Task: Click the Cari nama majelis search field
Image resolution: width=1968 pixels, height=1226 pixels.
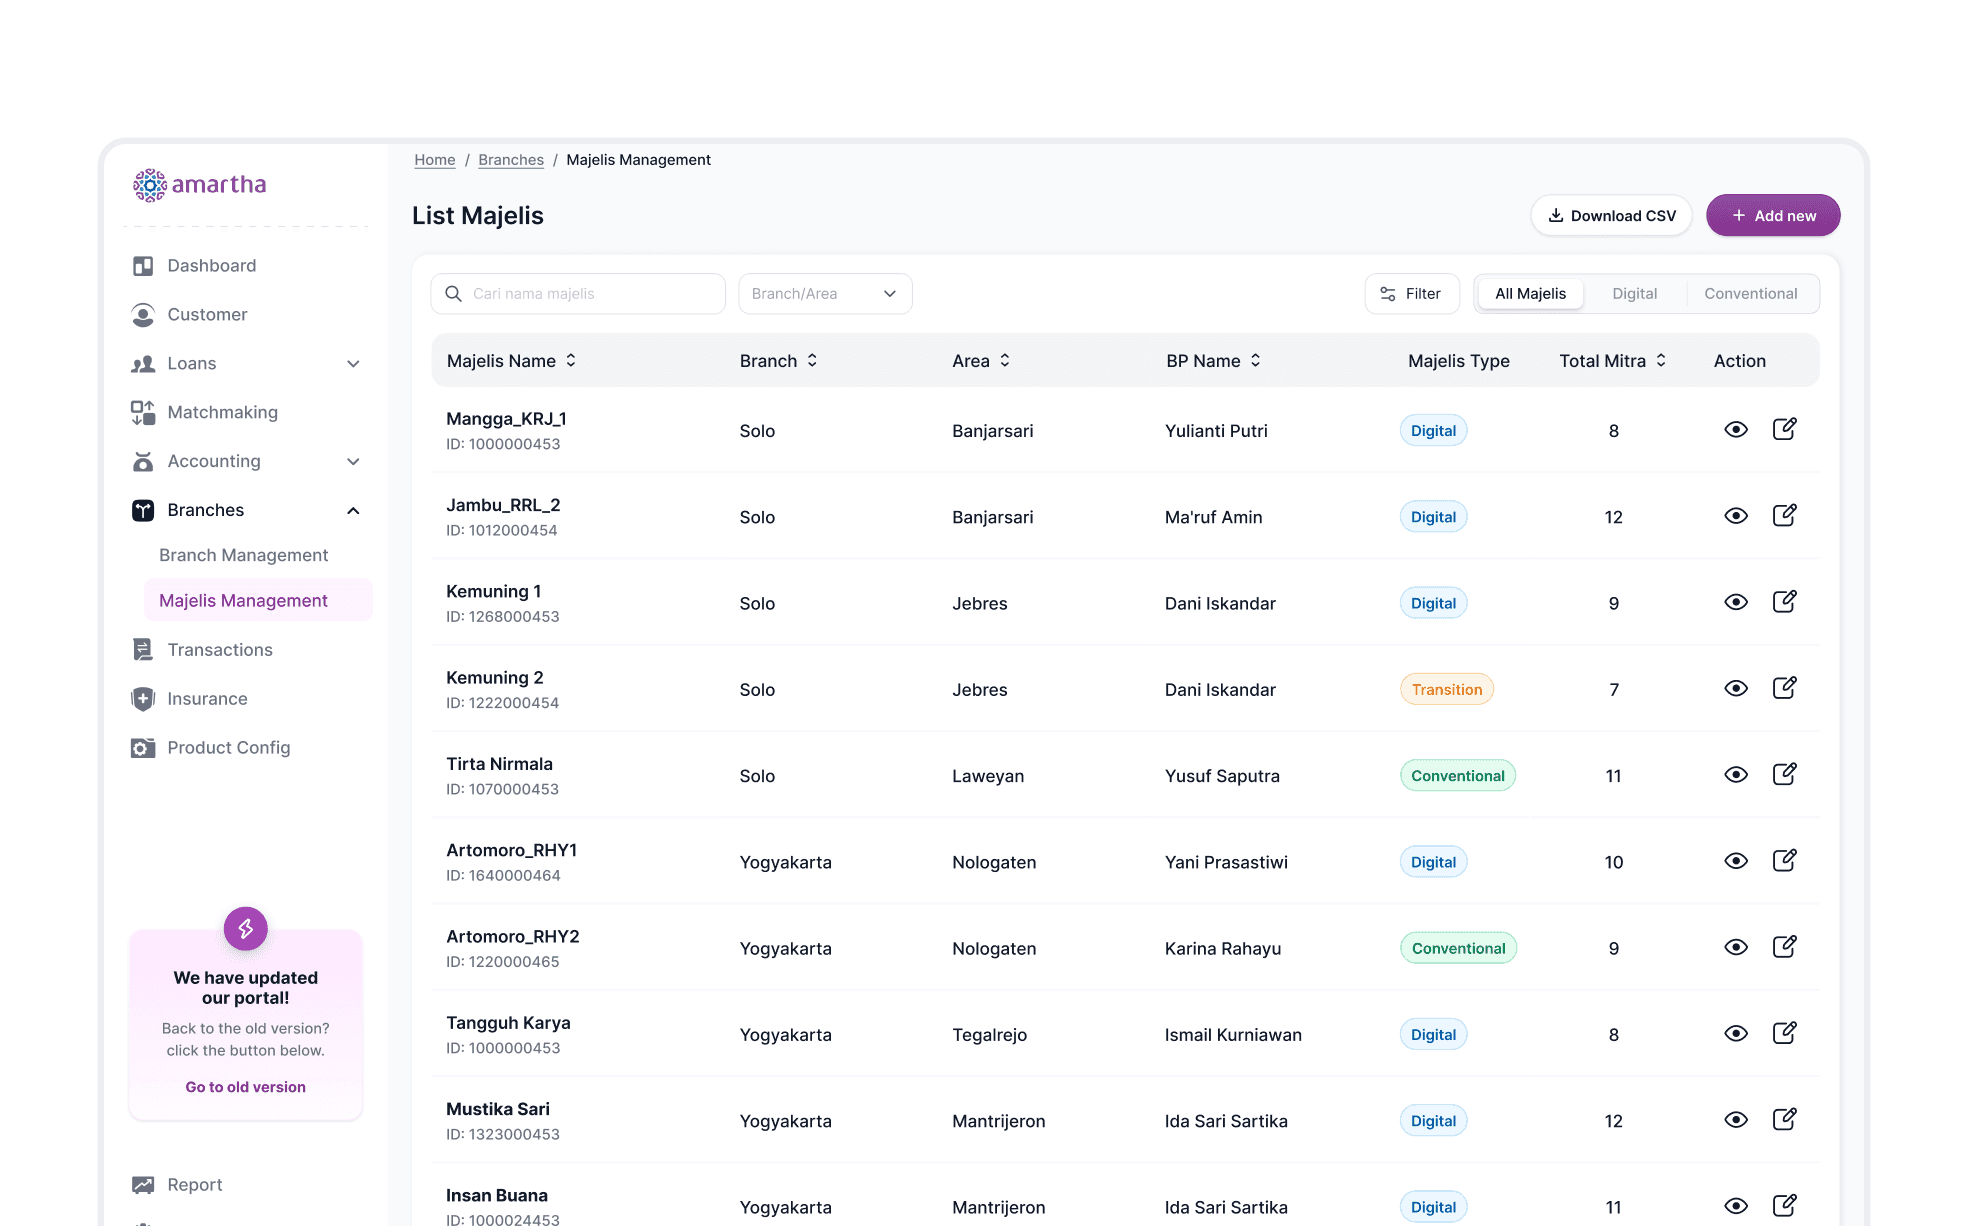Action: pos(590,294)
